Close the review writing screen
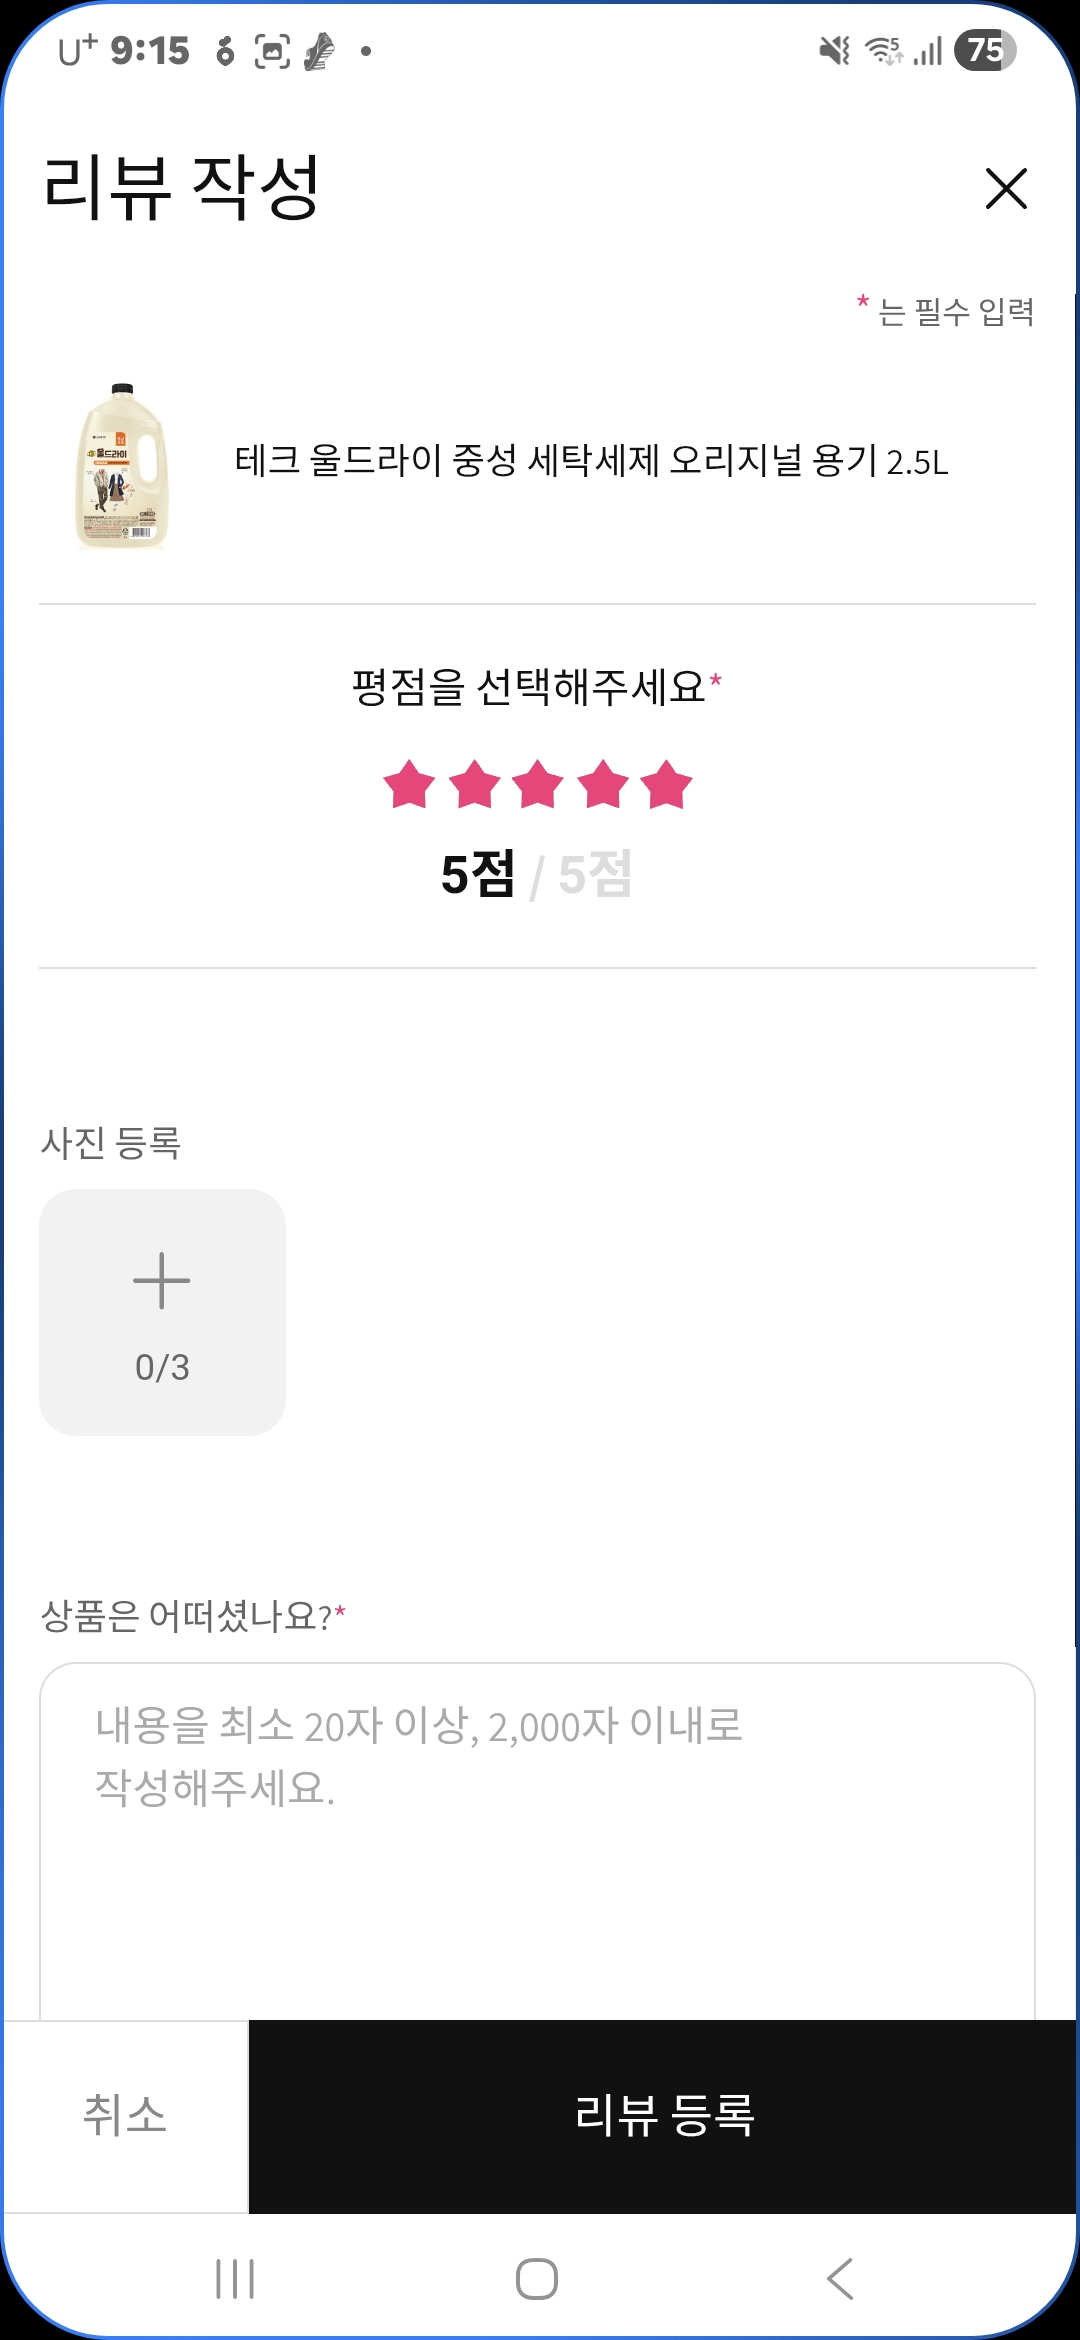This screenshot has height=2340, width=1080. click(x=1005, y=188)
